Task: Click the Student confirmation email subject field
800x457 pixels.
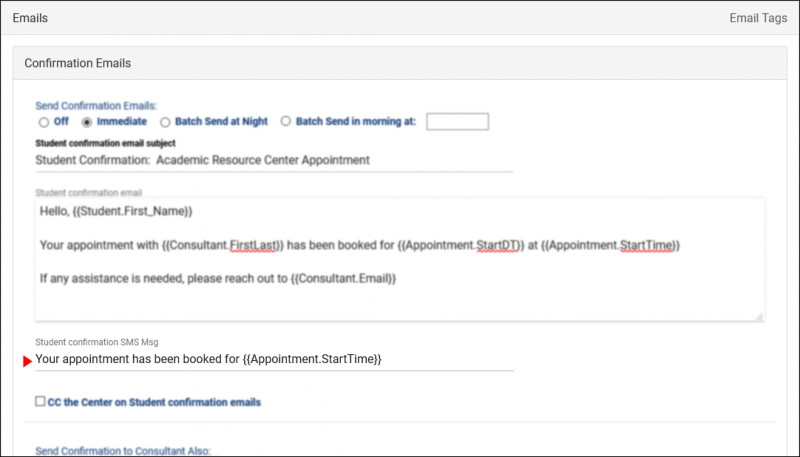Action: pos(273,160)
